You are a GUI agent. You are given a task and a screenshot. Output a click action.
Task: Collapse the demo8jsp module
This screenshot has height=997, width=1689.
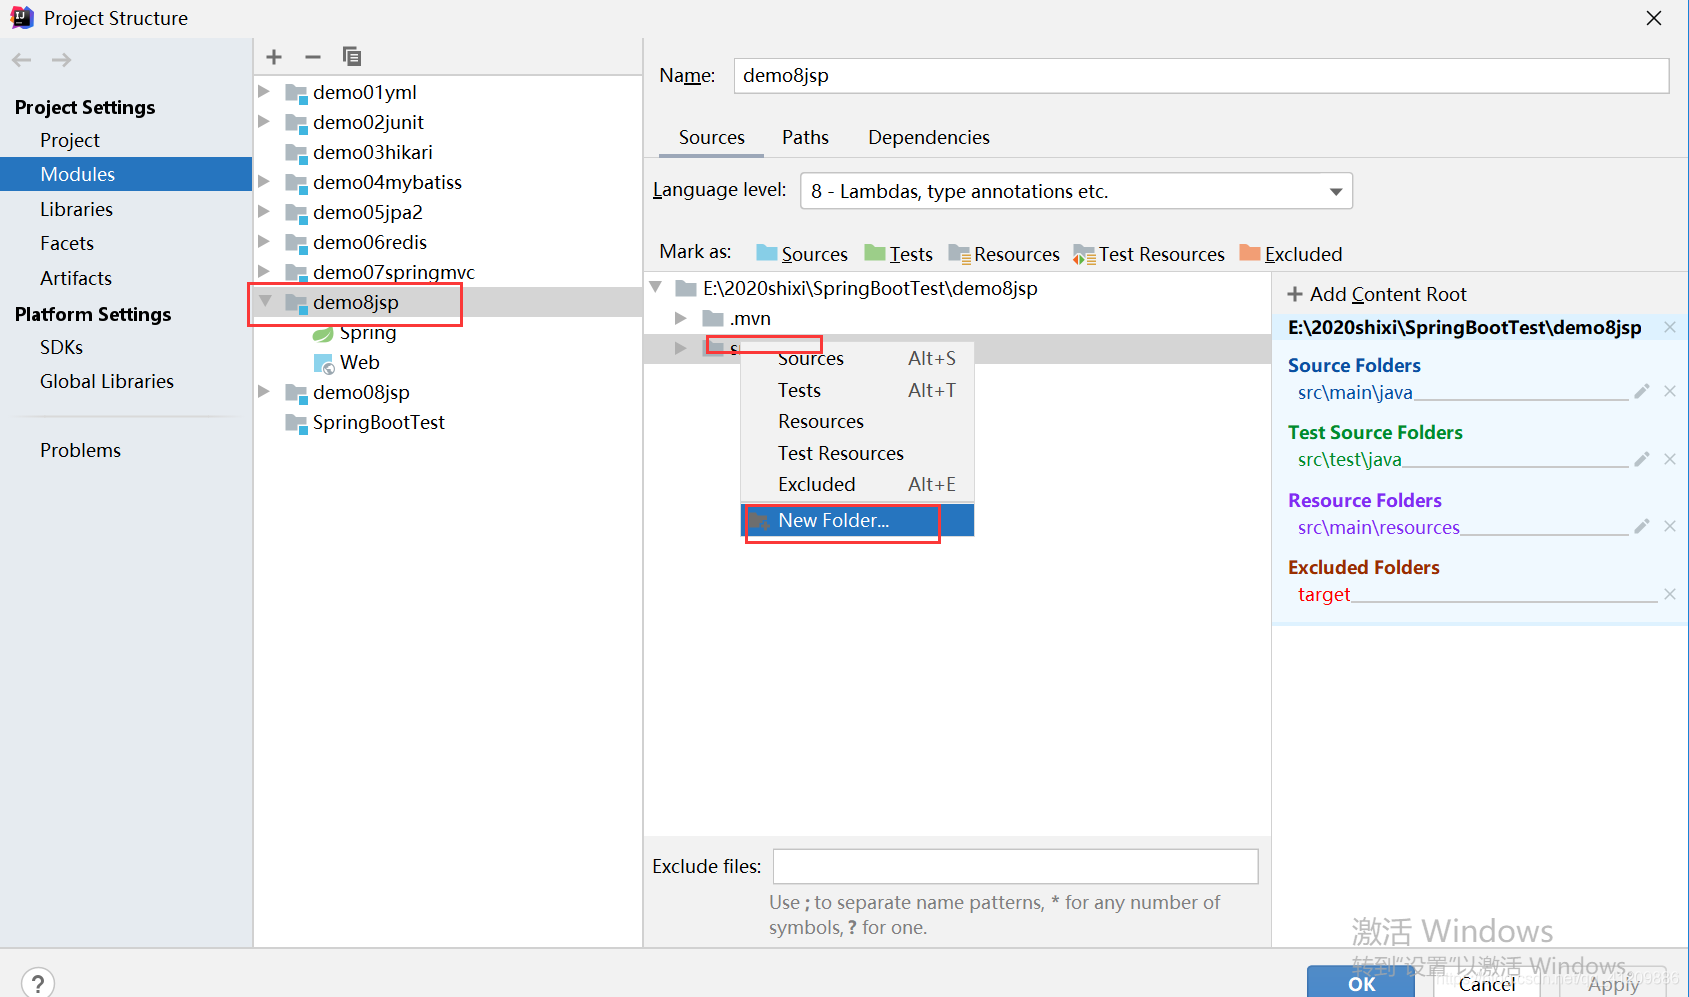[x=265, y=300]
